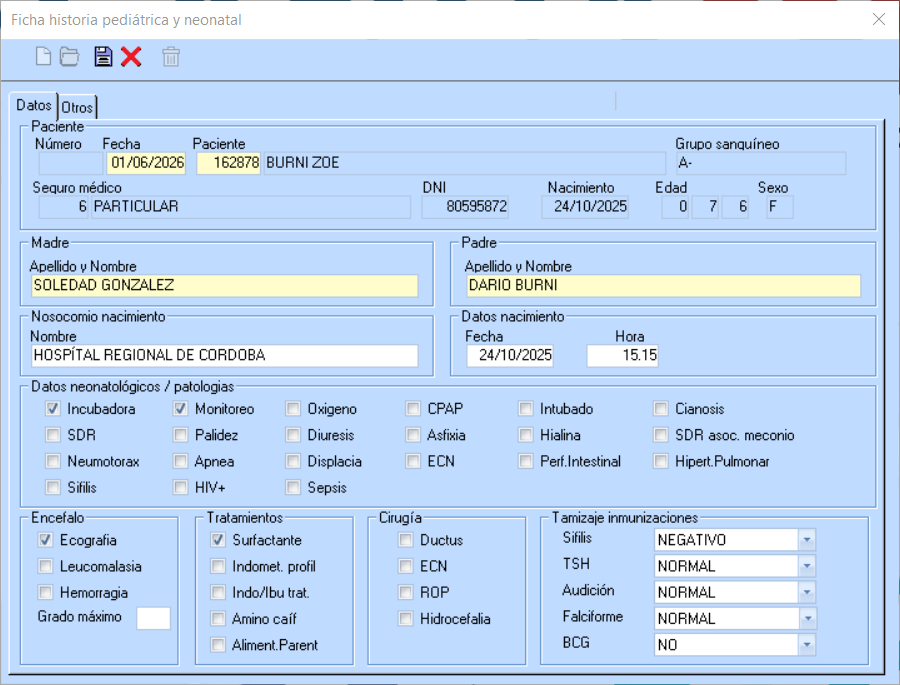900x685 pixels.
Task: Open the Audición dropdown
Action: (x=806, y=592)
